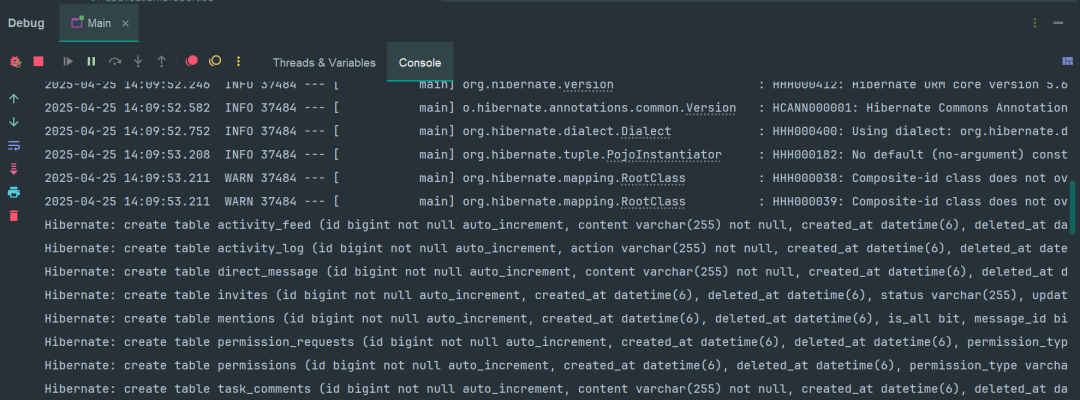Select the Console tab
This screenshot has height=400, width=1080.
[420, 63]
